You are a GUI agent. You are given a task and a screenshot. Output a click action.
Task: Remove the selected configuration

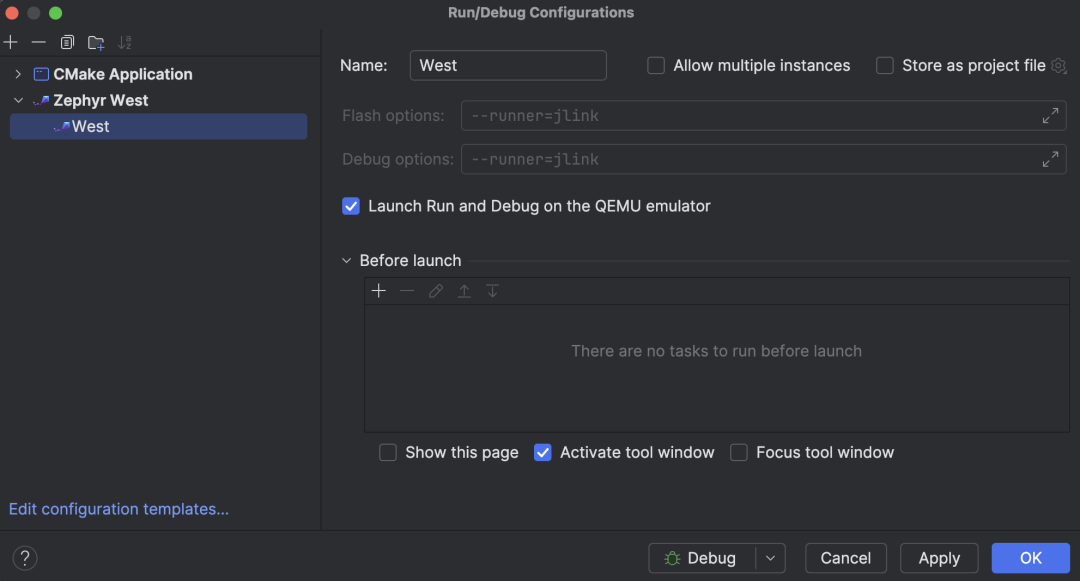point(39,43)
